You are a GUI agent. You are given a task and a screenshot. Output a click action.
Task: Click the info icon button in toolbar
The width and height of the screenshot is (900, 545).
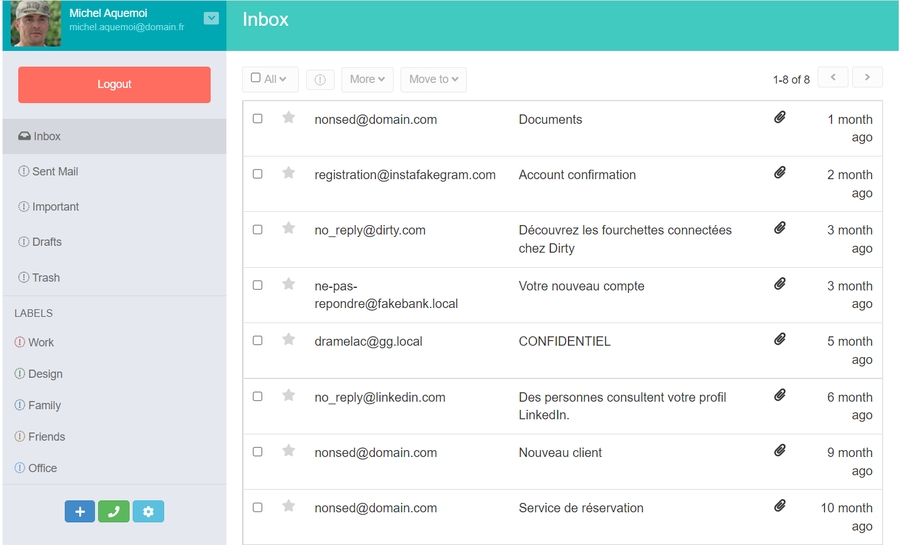pos(320,79)
